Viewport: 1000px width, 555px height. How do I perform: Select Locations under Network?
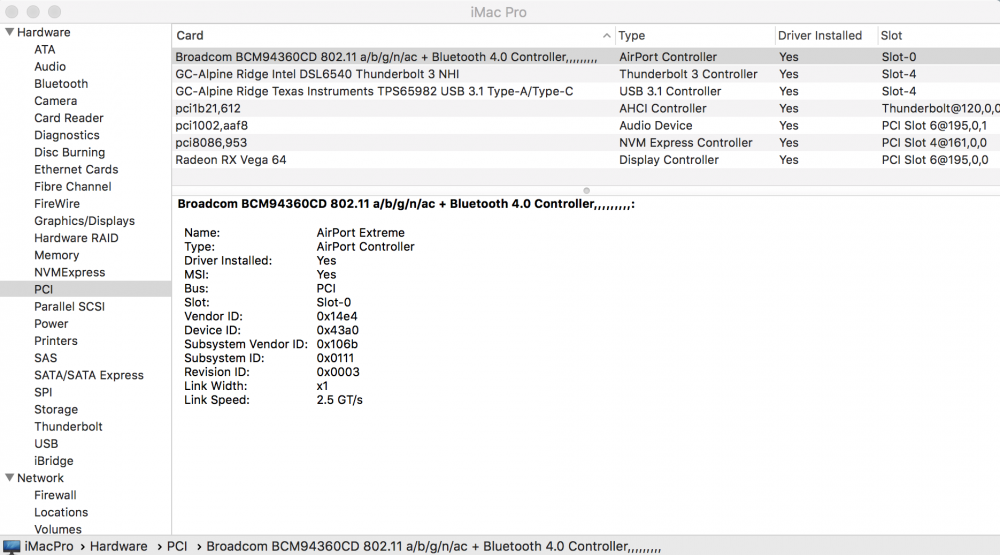coord(61,512)
